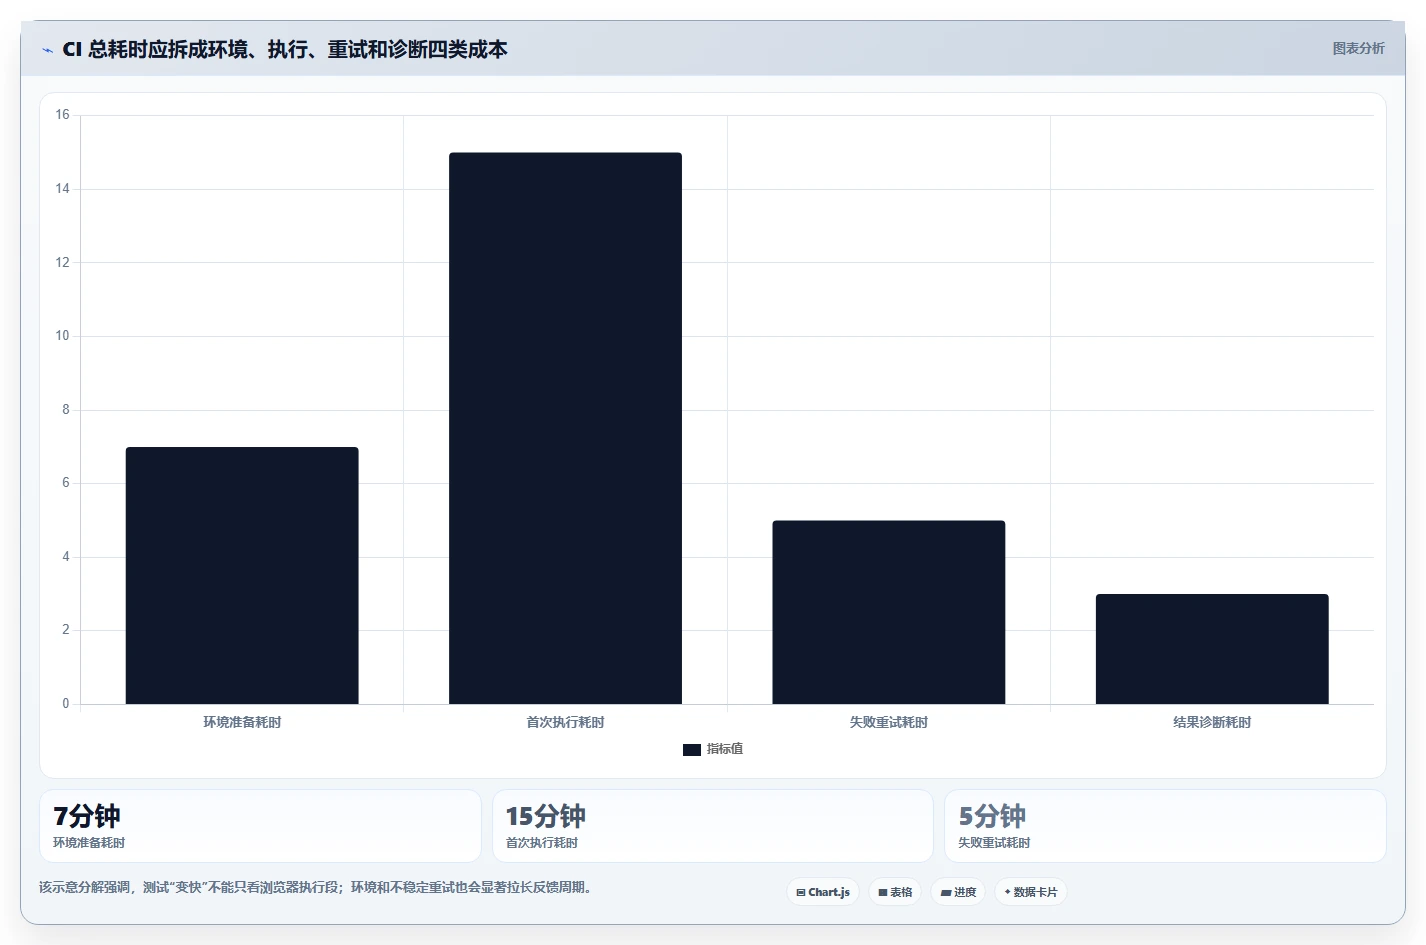Click the icon inside the Chart.js chip

pyautogui.click(x=801, y=893)
